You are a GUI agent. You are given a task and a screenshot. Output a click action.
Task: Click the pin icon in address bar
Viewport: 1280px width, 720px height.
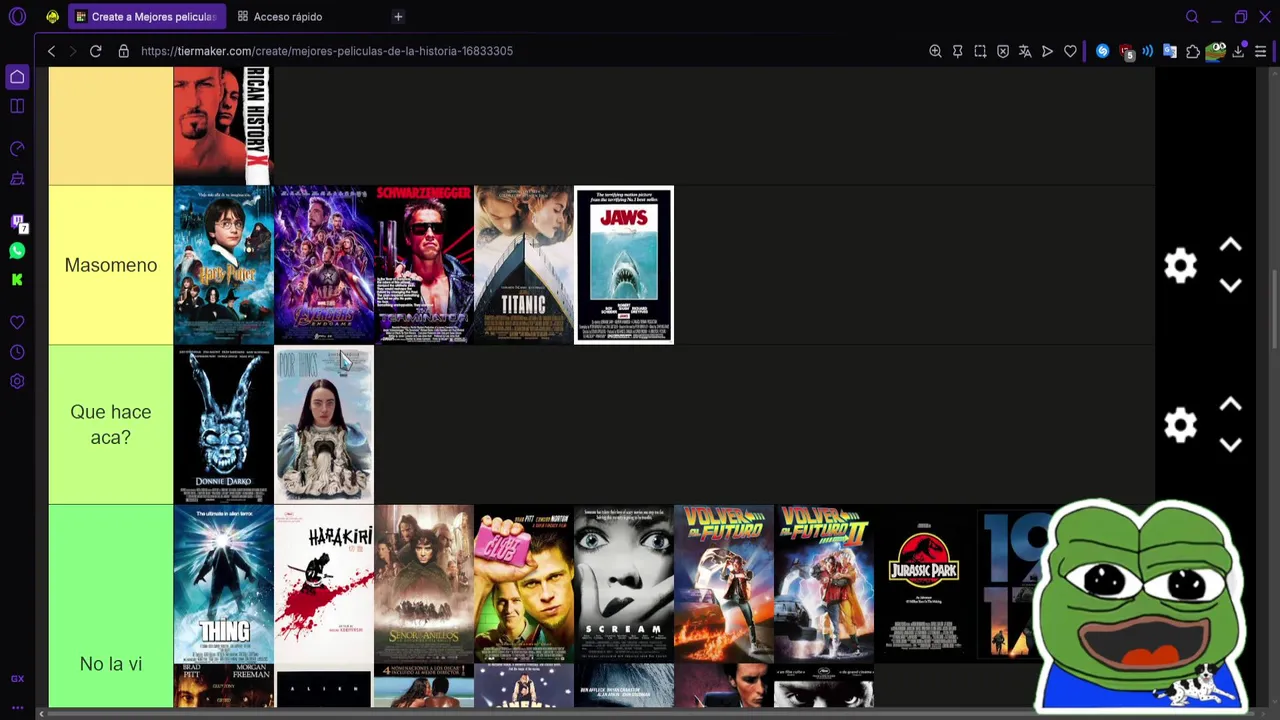click(x=958, y=51)
